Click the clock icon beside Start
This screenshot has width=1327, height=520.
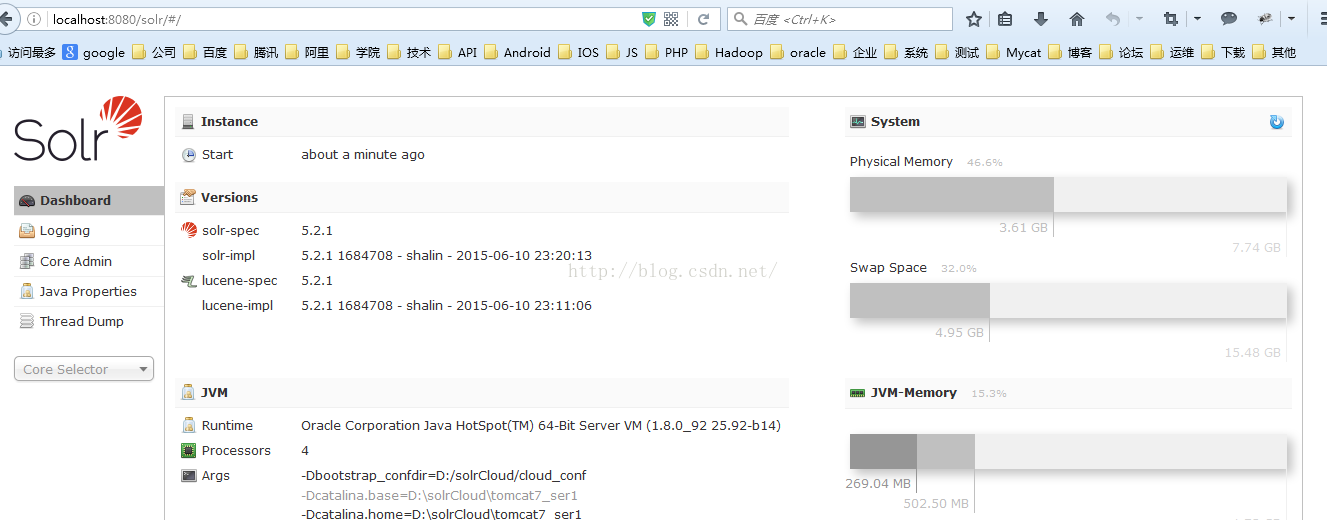tap(189, 155)
